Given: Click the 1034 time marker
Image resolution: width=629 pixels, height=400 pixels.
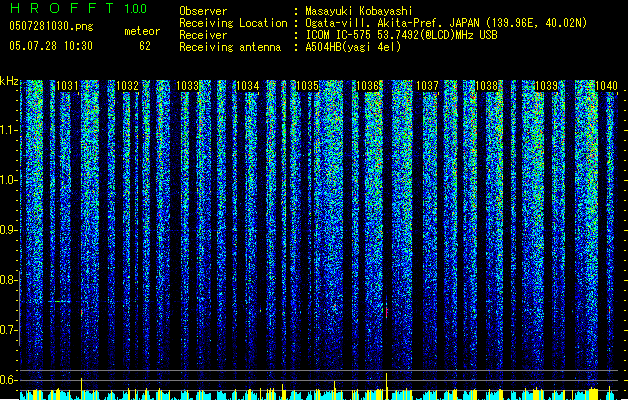Looking at the screenshot, I should point(248,86).
